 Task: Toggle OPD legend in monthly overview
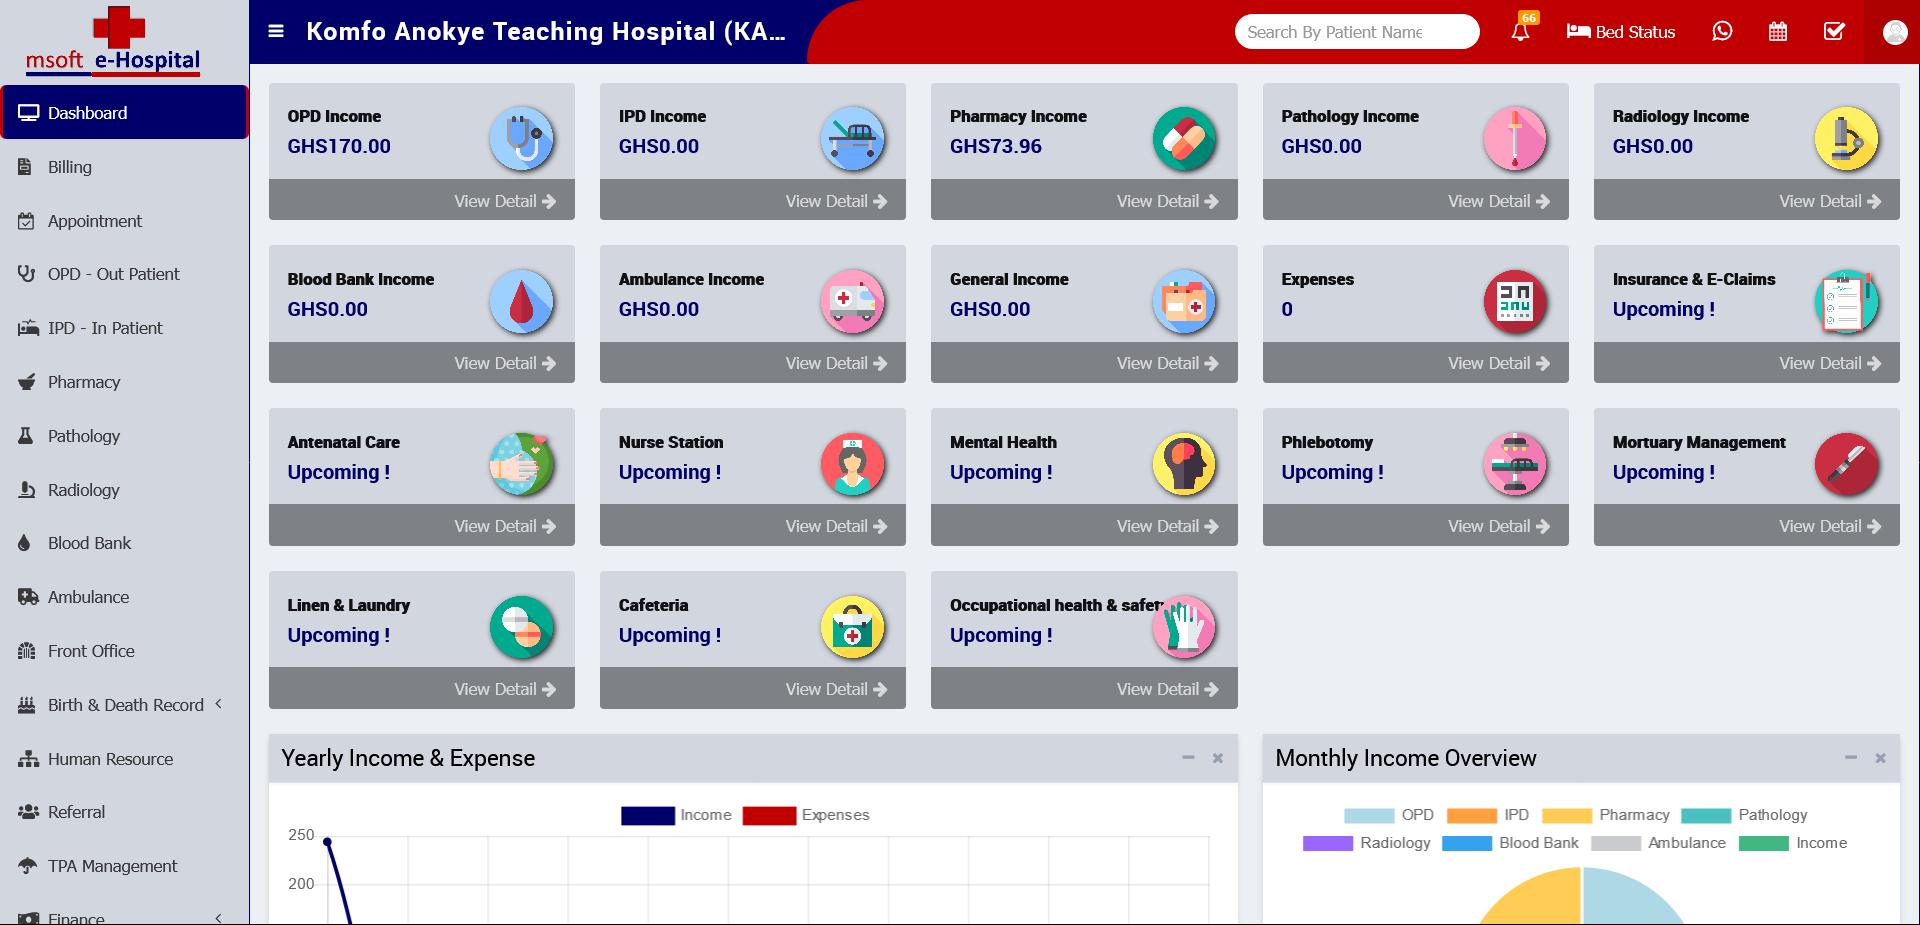click(x=1389, y=815)
